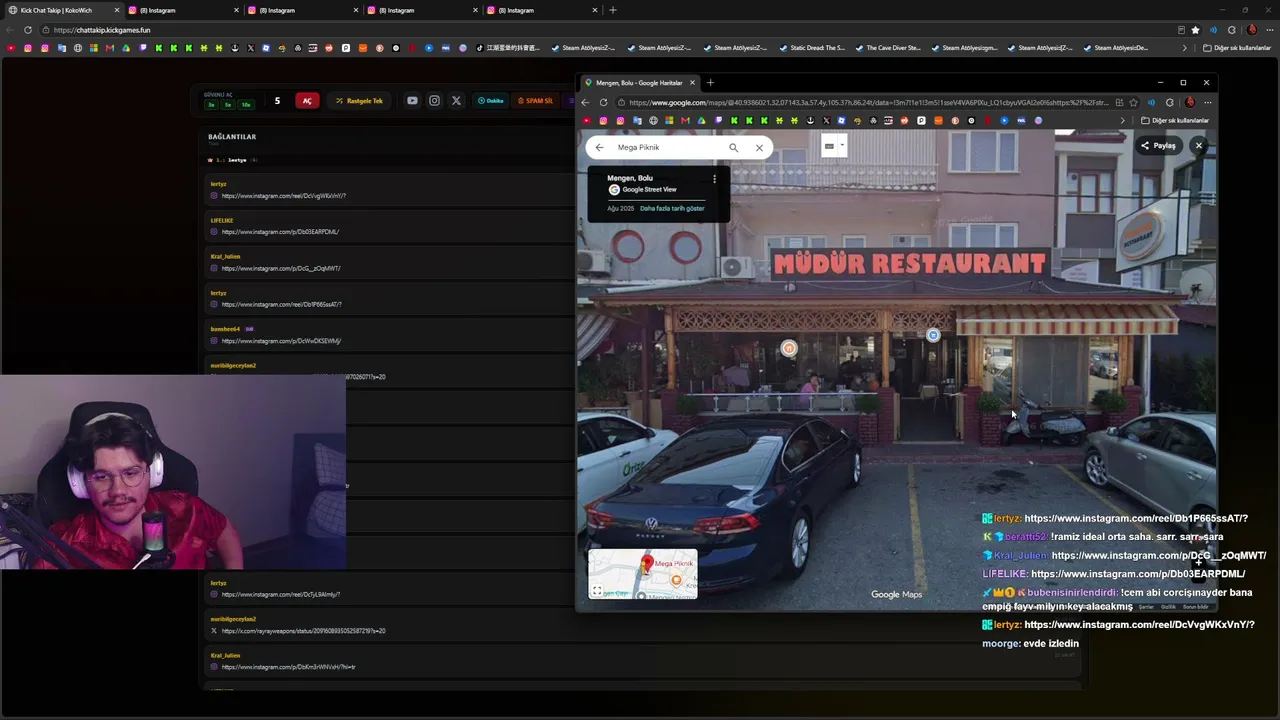This screenshot has width=1280, height=720.
Task: Click the blue place pin in Street View
Action: 933,335
